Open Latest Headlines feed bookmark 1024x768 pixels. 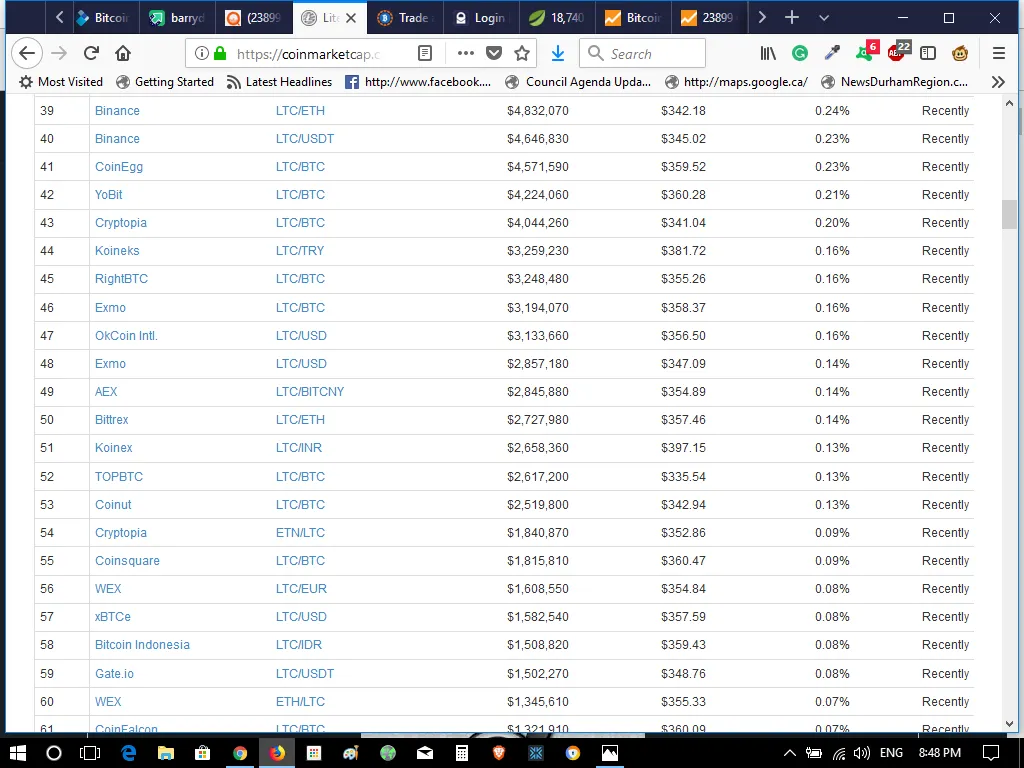(x=279, y=82)
